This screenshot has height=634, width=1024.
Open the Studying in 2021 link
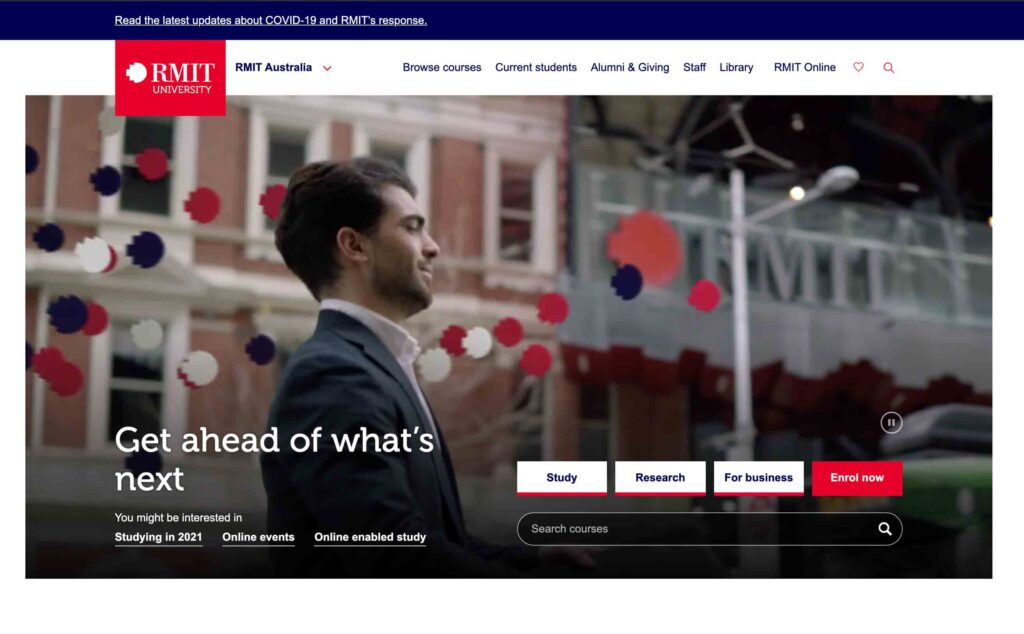point(158,537)
